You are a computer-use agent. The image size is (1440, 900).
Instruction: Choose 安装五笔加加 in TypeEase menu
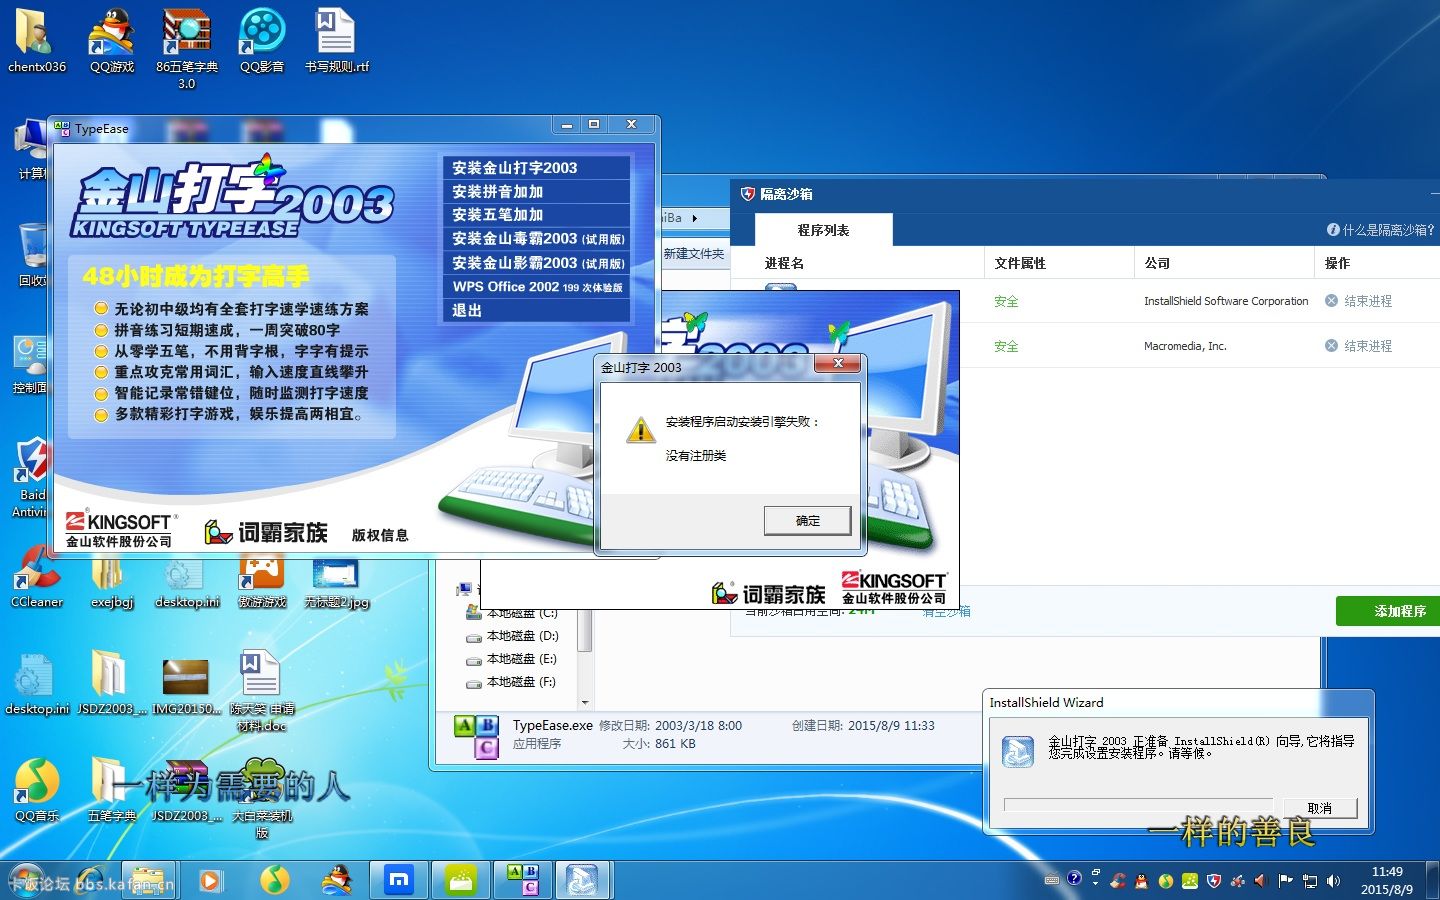tap(536, 215)
